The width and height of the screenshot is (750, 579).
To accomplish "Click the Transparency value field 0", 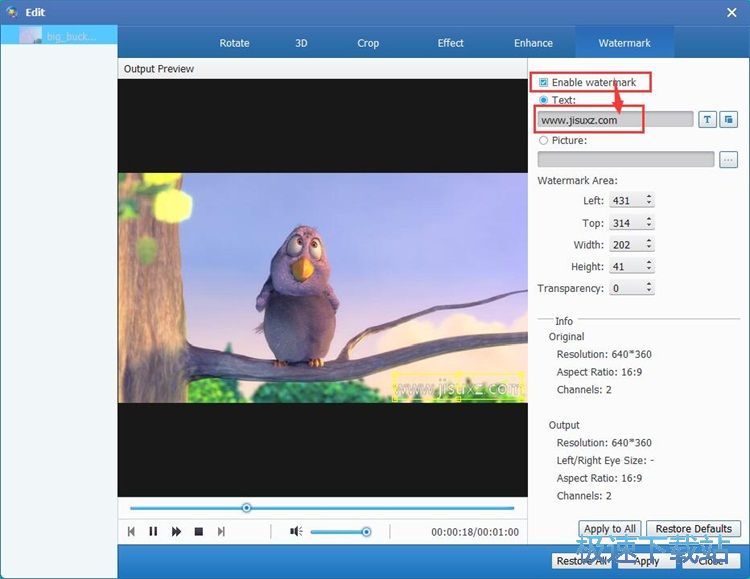I will pyautogui.click(x=627, y=288).
